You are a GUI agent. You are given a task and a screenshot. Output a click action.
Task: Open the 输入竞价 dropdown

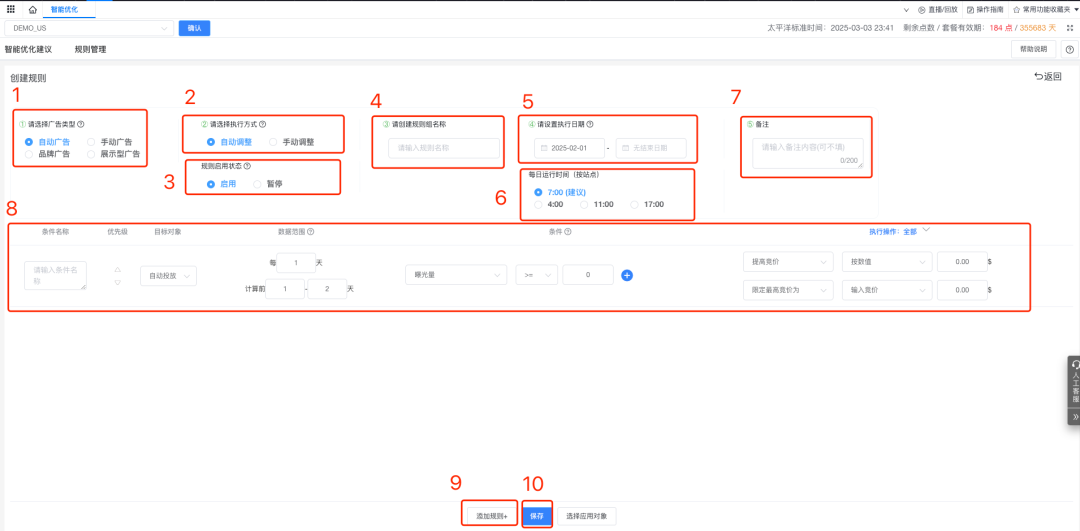(x=887, y=290)
